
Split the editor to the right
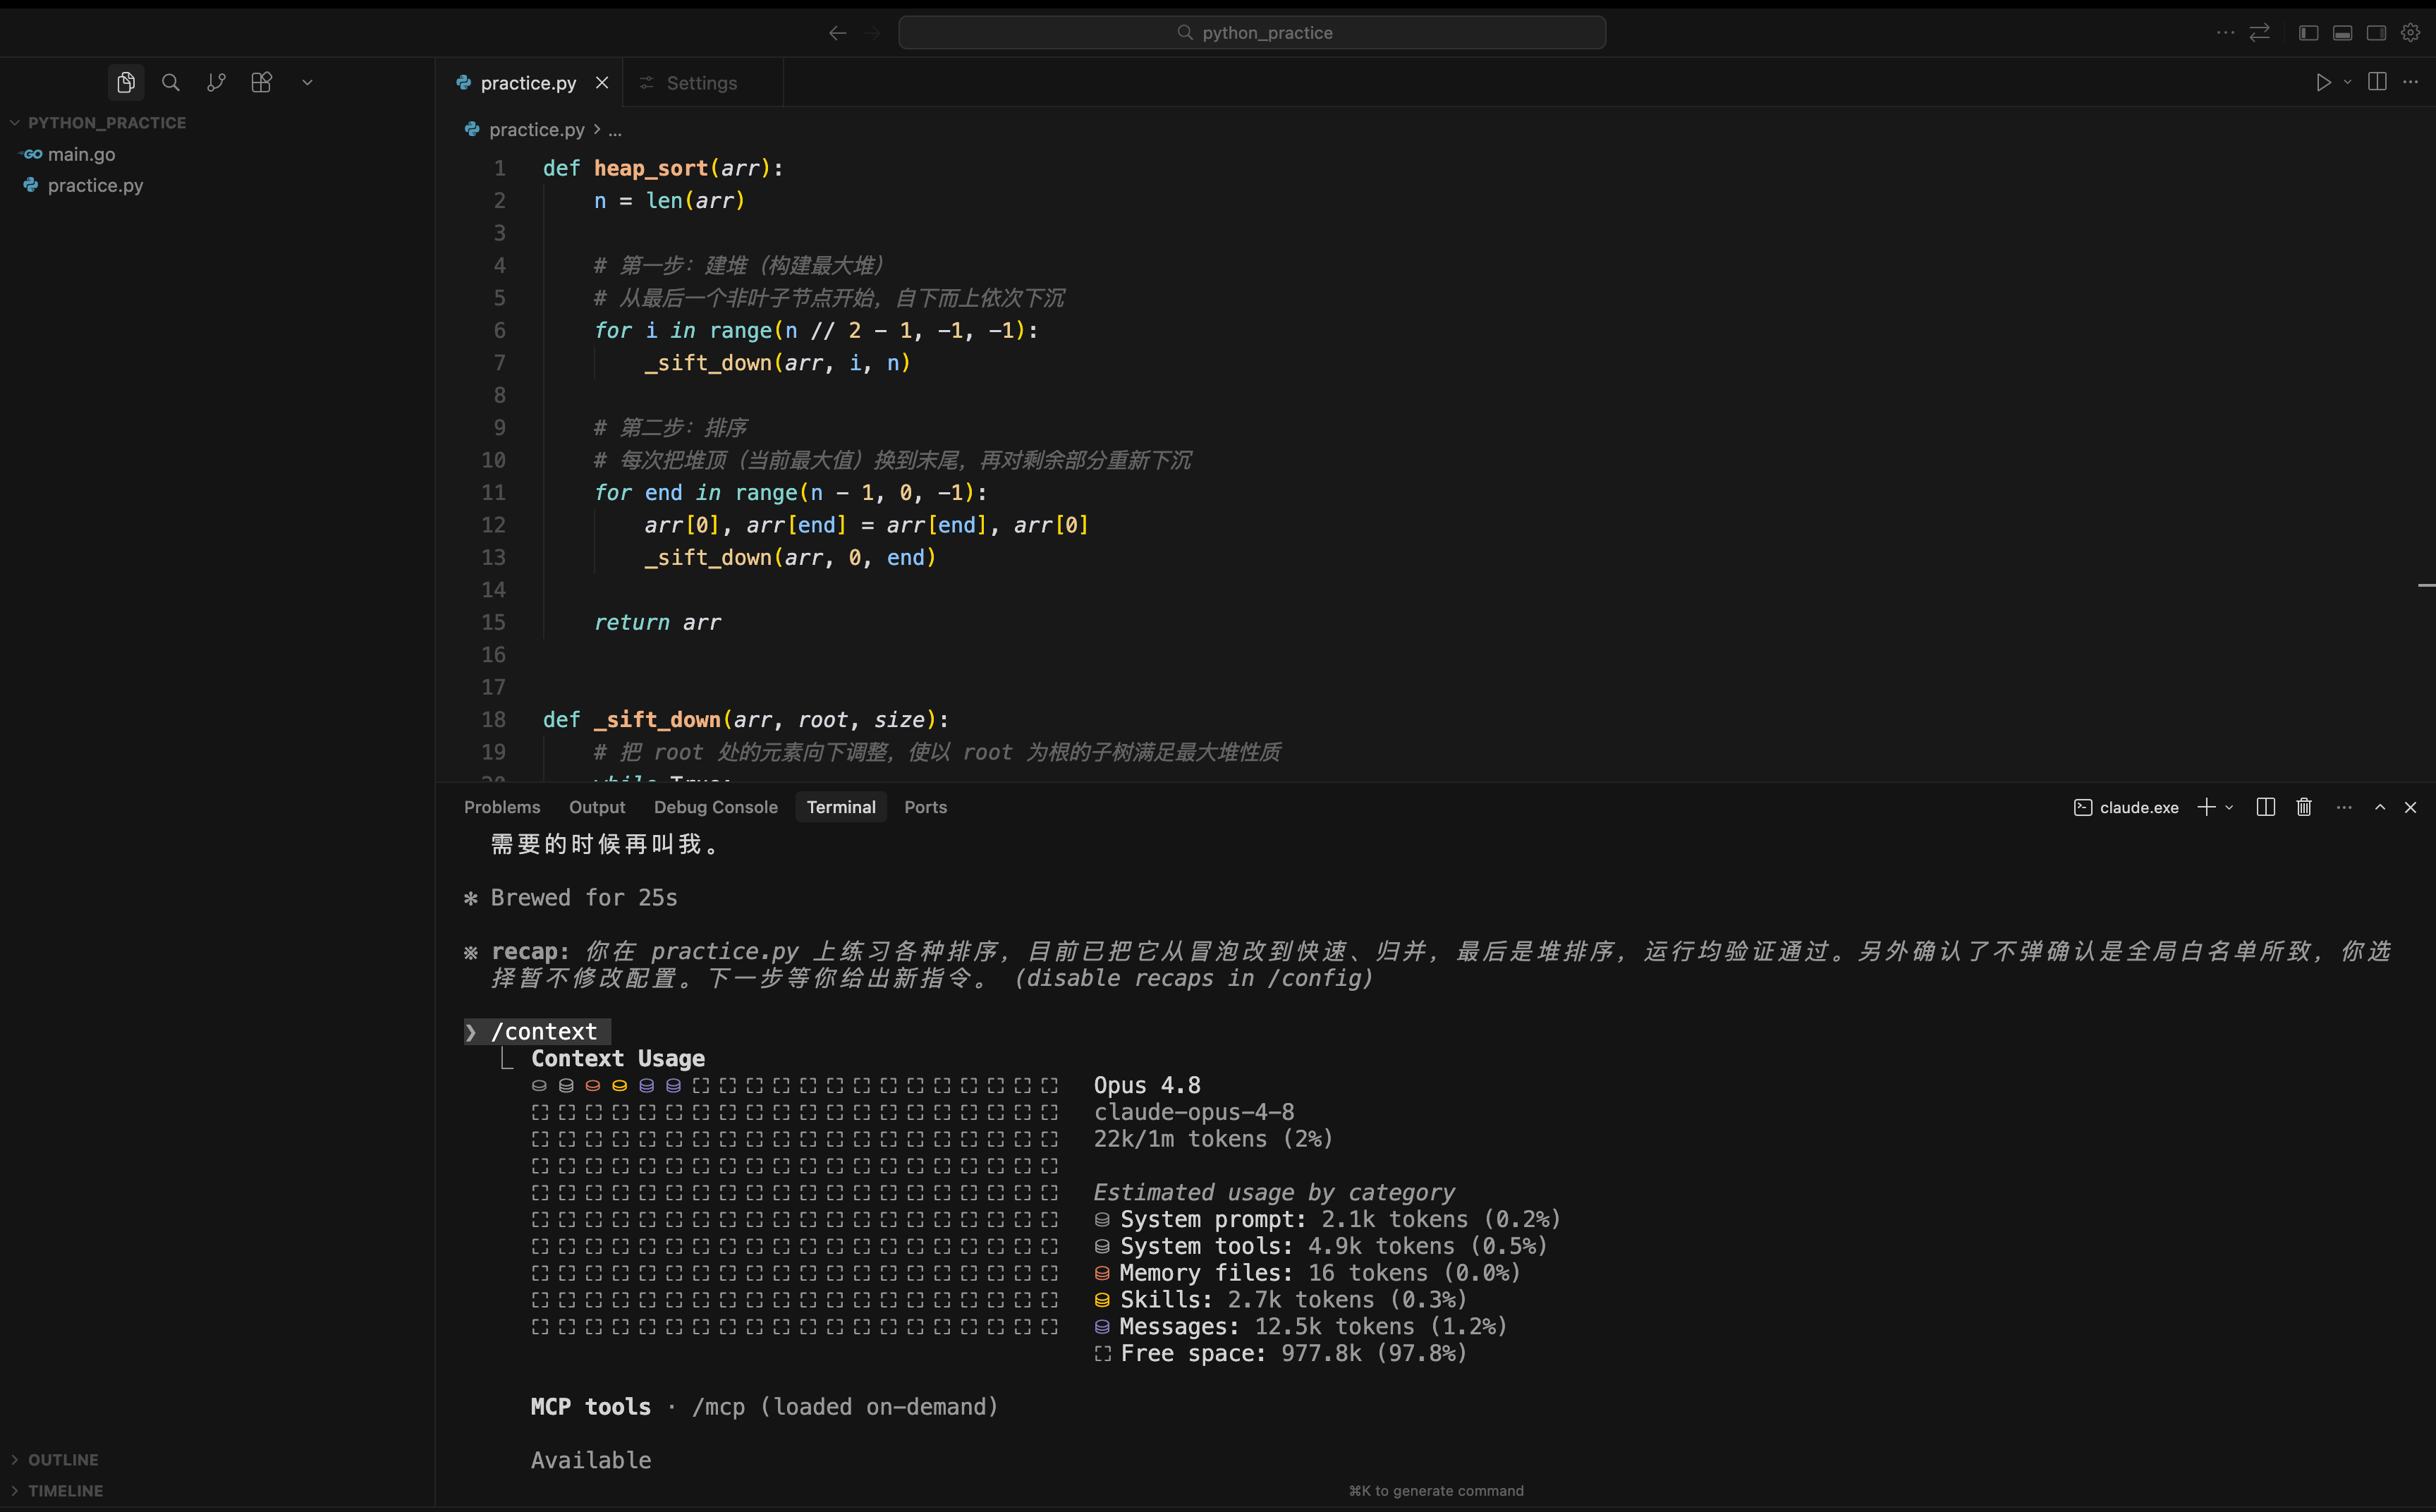click(2378, 82)
